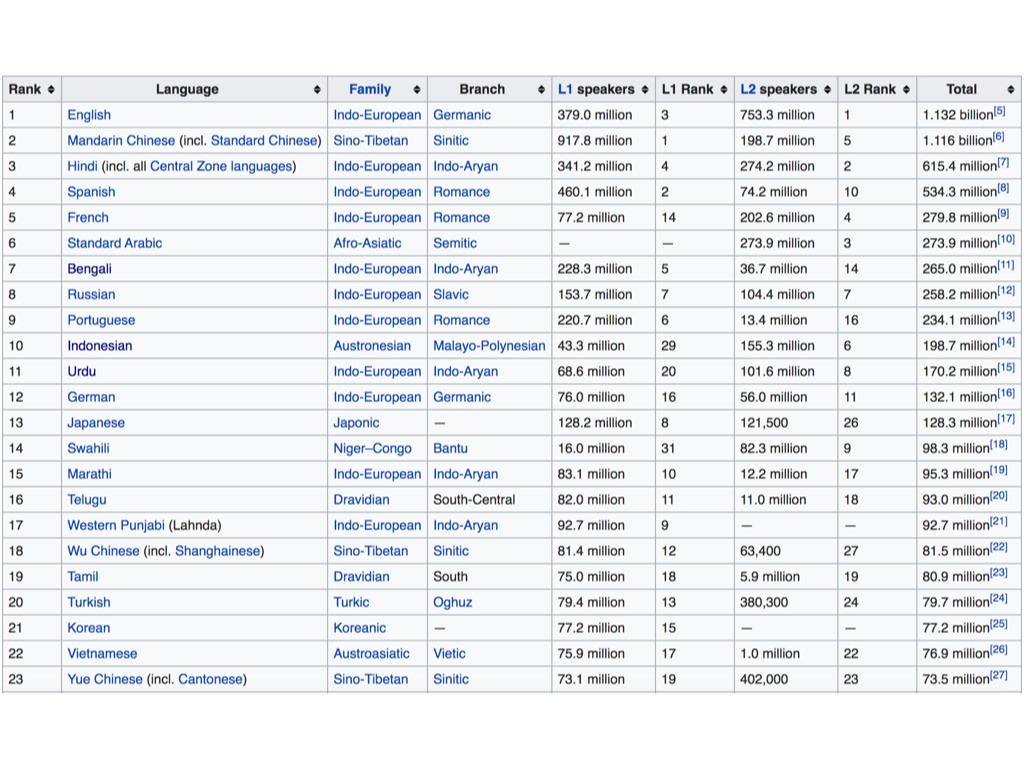The height and width of the screenshot is (768, 1024).
Task: Open the Swahili language link
Action: (88, 448)
